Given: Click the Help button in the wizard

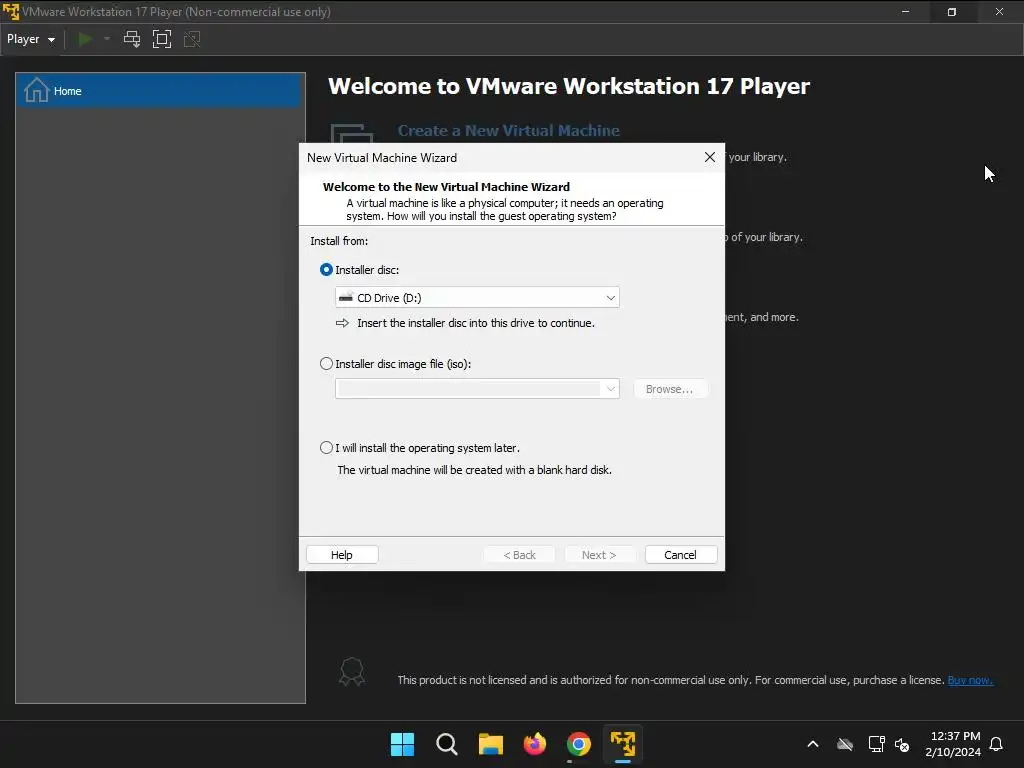Looking at the screenshot, I should [x=342, y=555].
